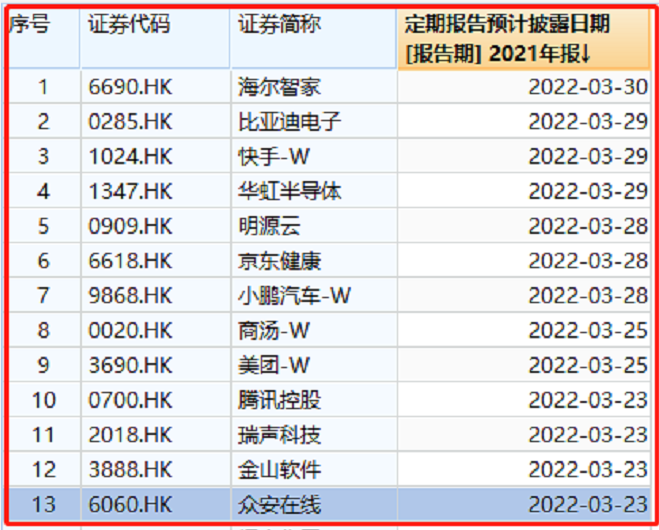Select the 快手-W name cell
659x530 pixels.
point(314,157)
